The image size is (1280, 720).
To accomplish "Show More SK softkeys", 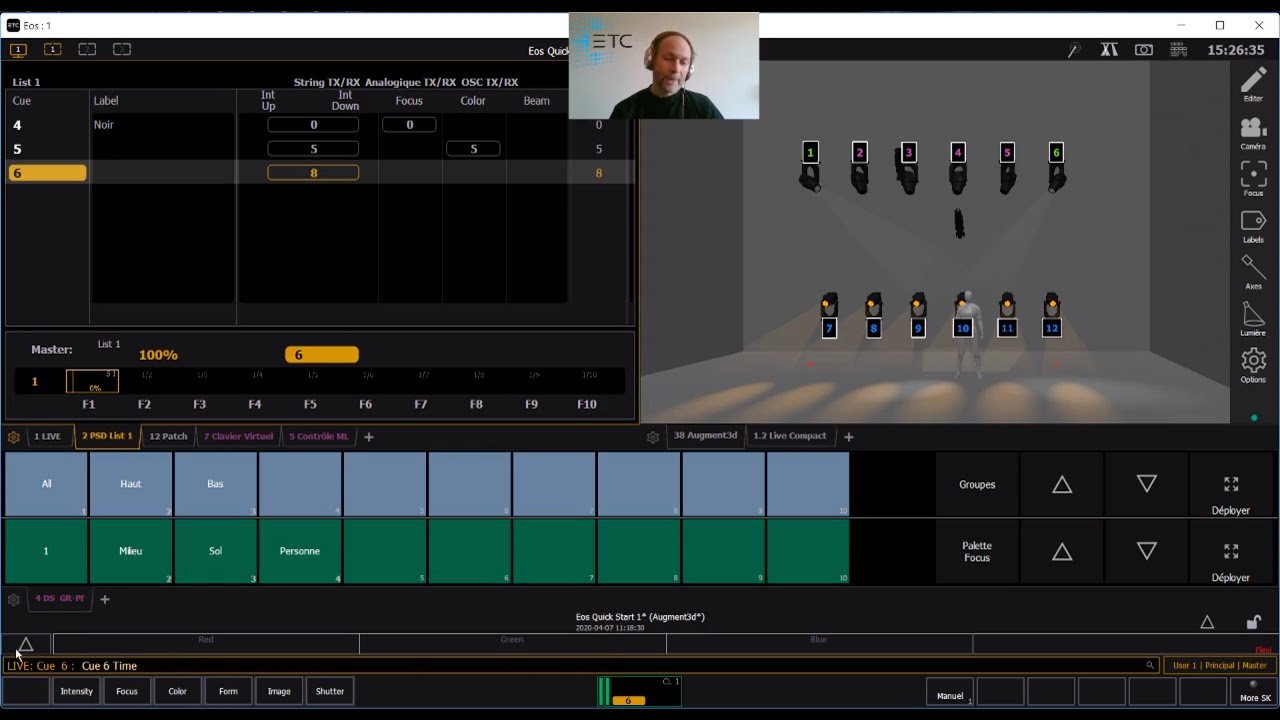I will pyautogui.click(x=1255, y=691).
